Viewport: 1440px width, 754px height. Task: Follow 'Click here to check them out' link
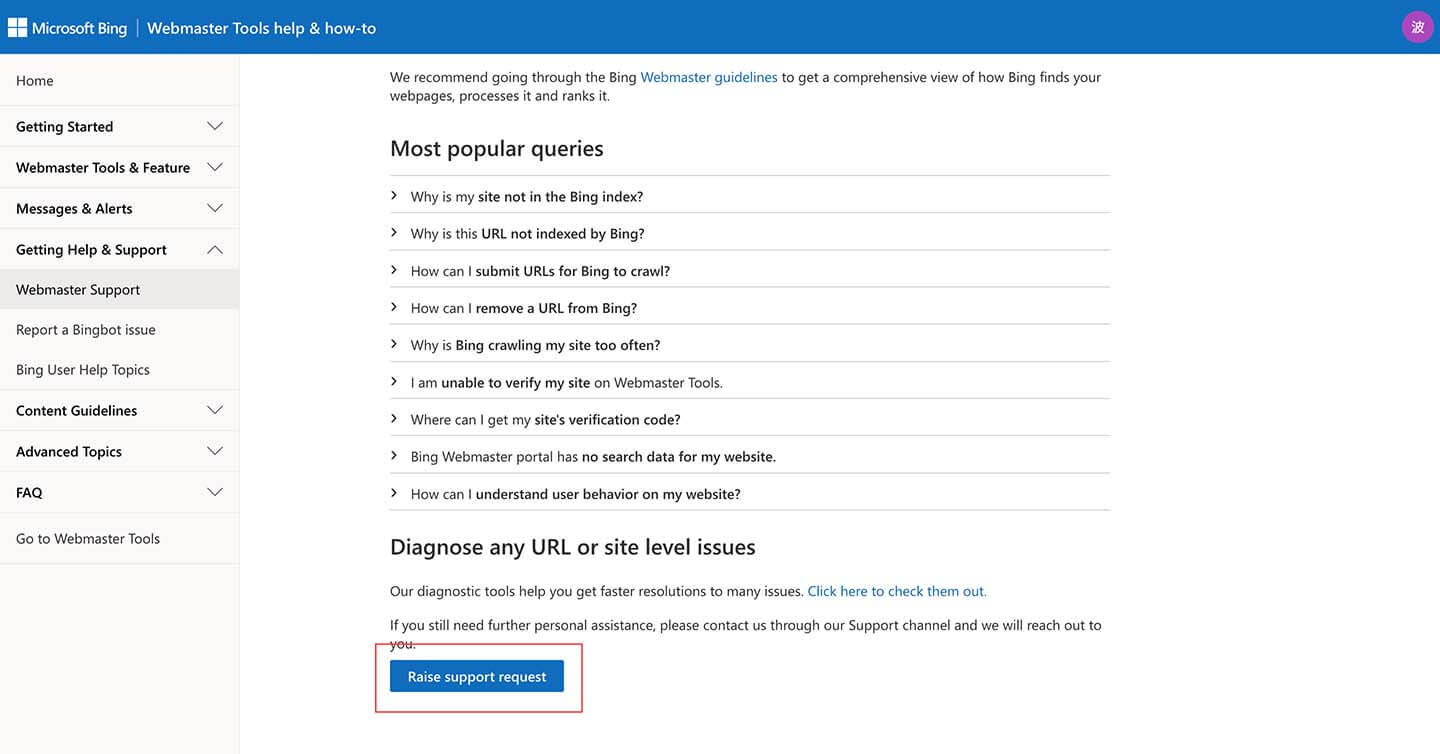coord(897,592)
